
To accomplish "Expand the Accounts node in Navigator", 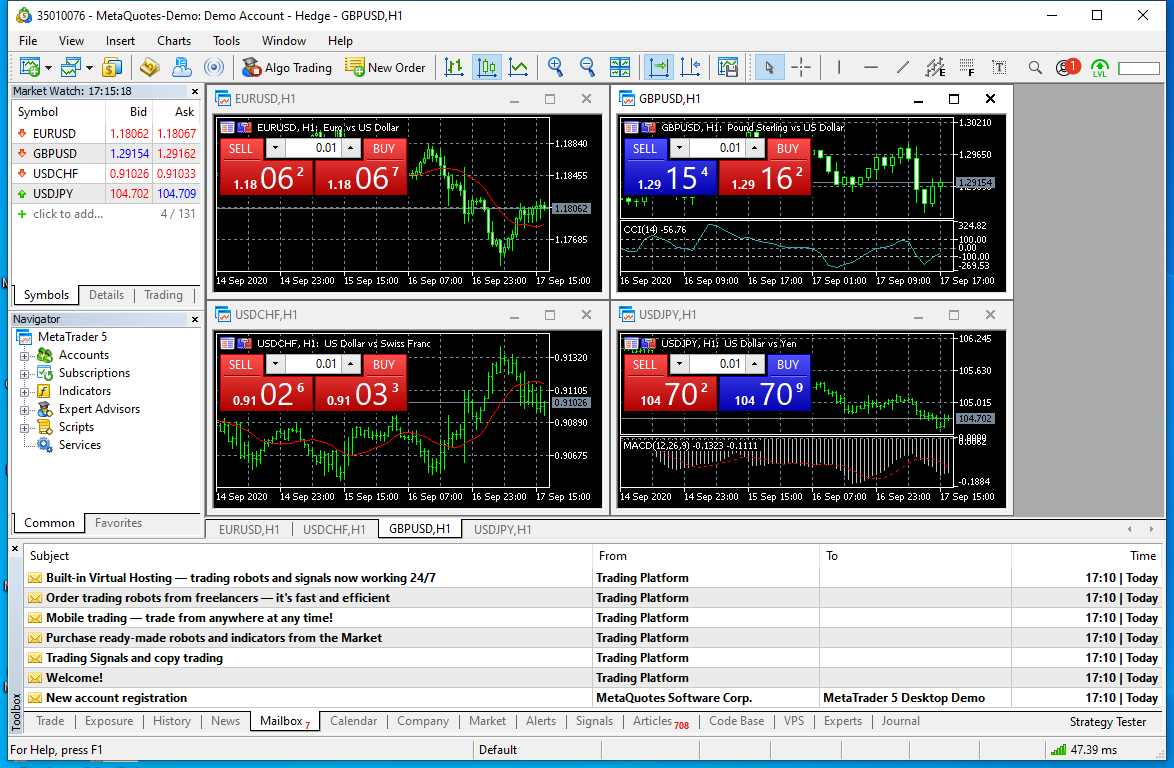I will click(x=25, y=356).
